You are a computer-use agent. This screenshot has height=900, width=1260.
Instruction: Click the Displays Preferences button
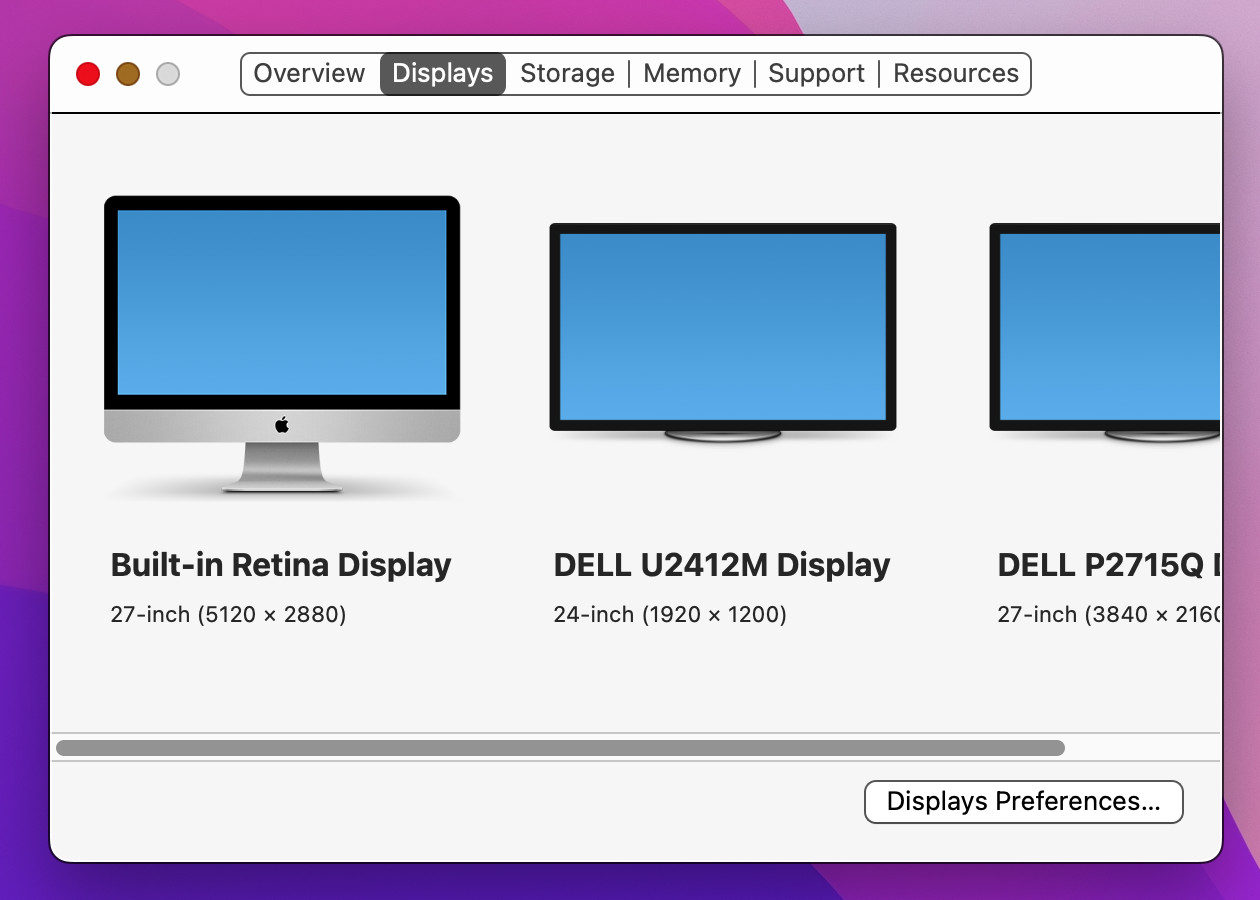[1024, 802]
